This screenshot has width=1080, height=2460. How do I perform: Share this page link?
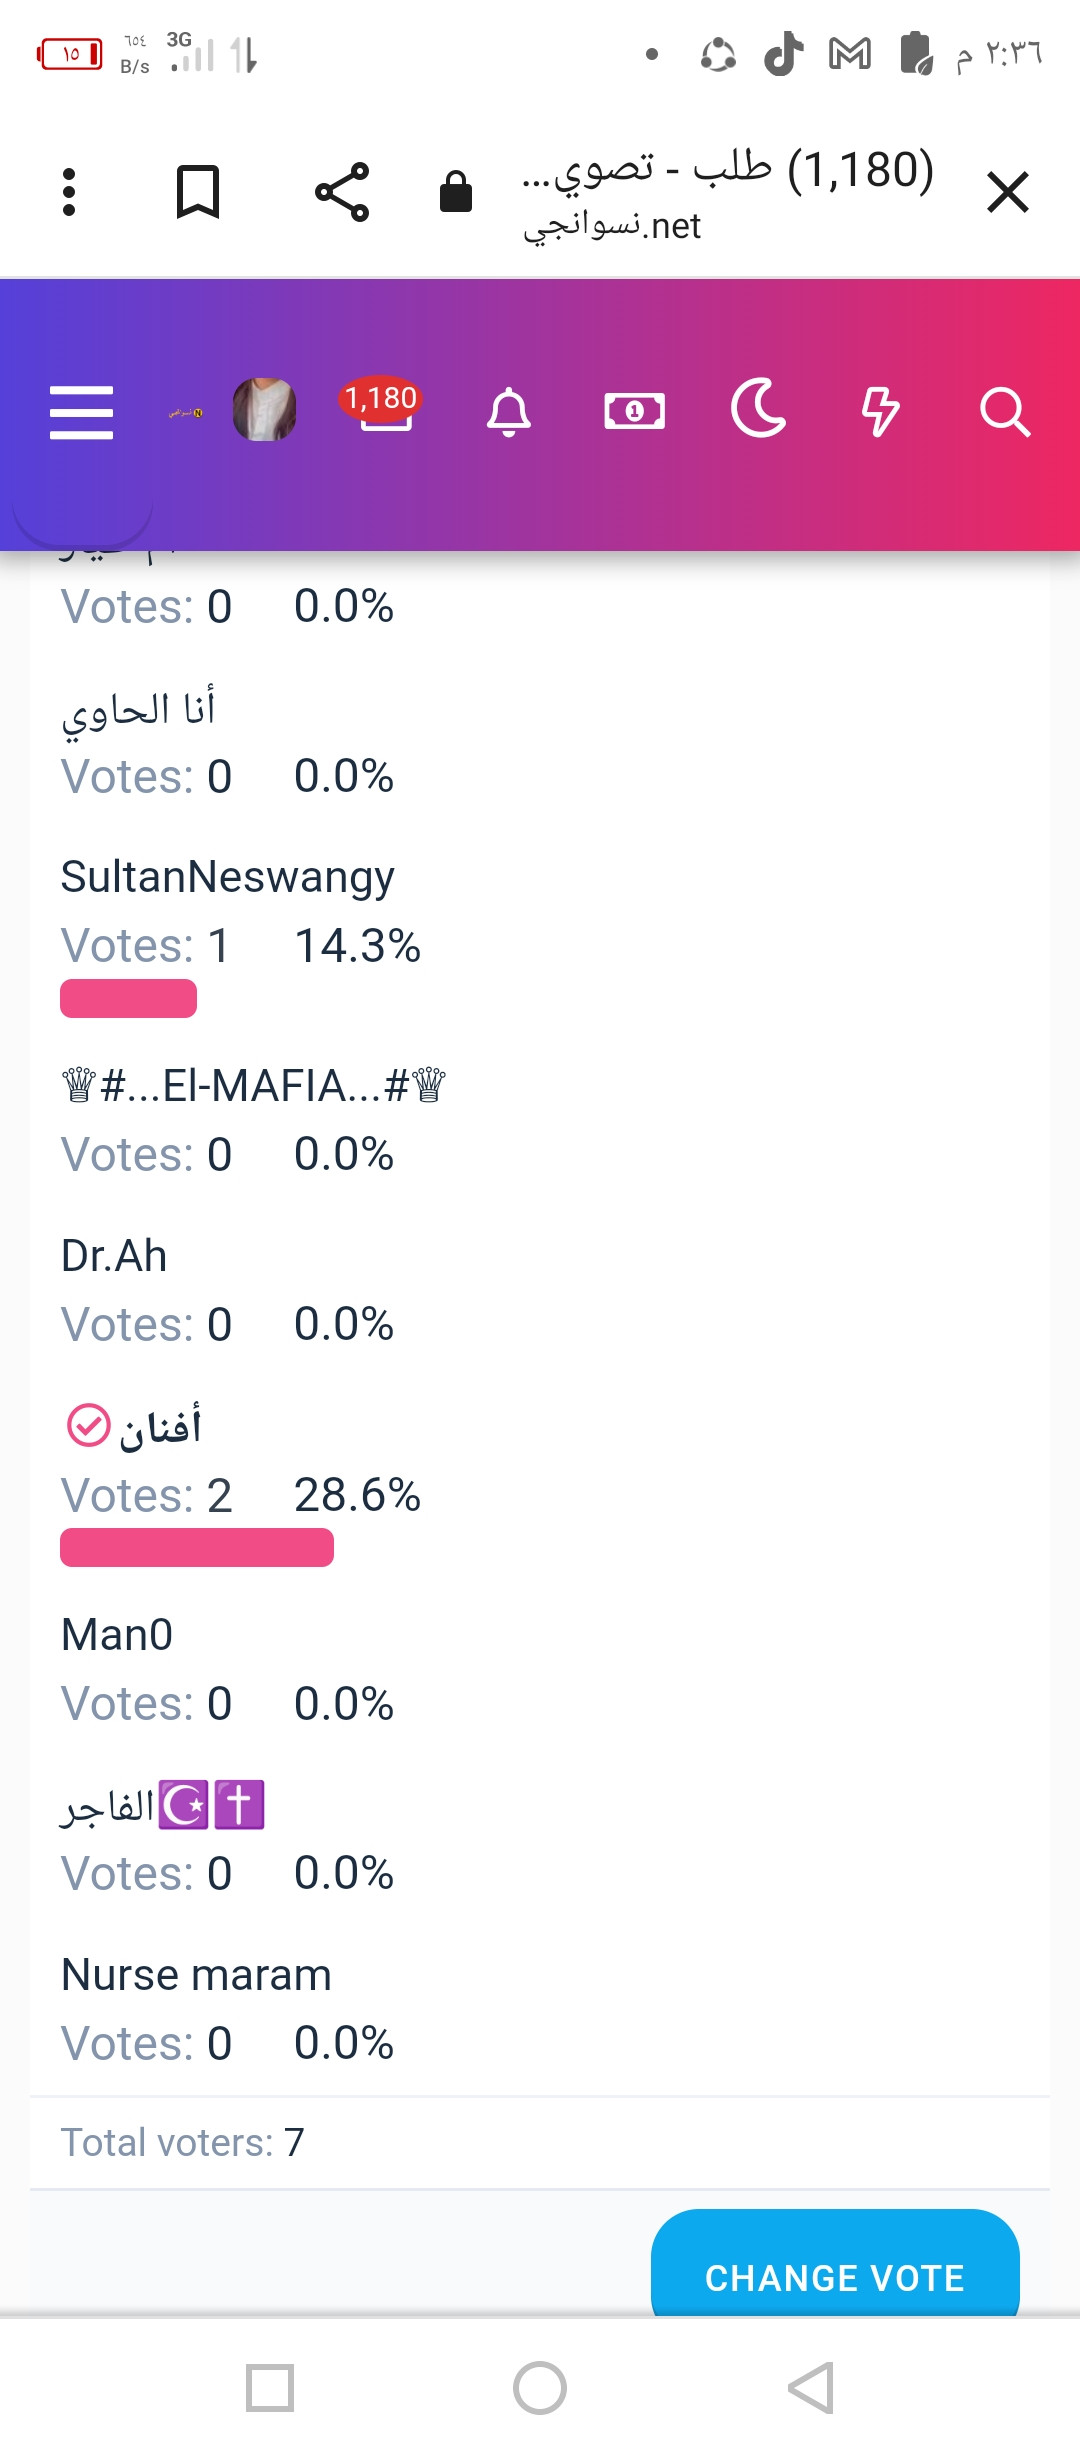(342, 192)
